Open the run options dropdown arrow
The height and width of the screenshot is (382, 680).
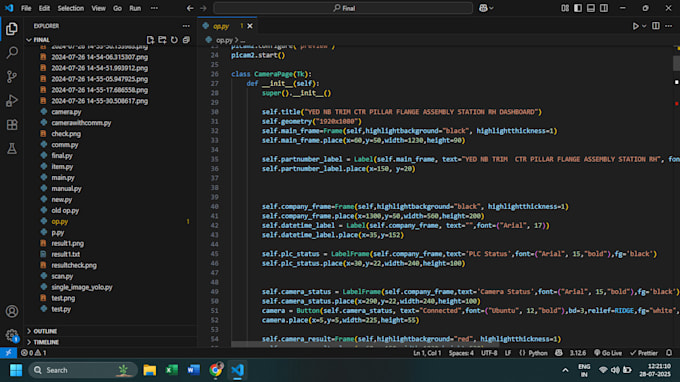pos(644,26)
